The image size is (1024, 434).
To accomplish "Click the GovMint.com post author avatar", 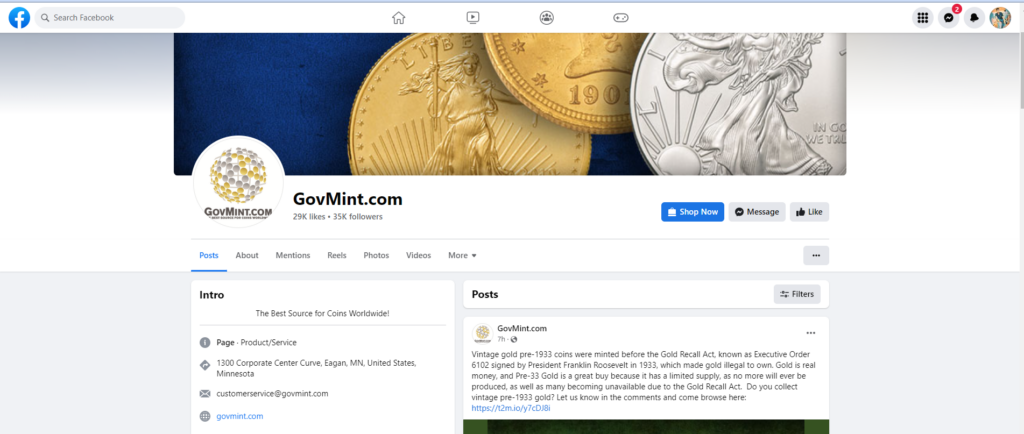I will [482, 333].
